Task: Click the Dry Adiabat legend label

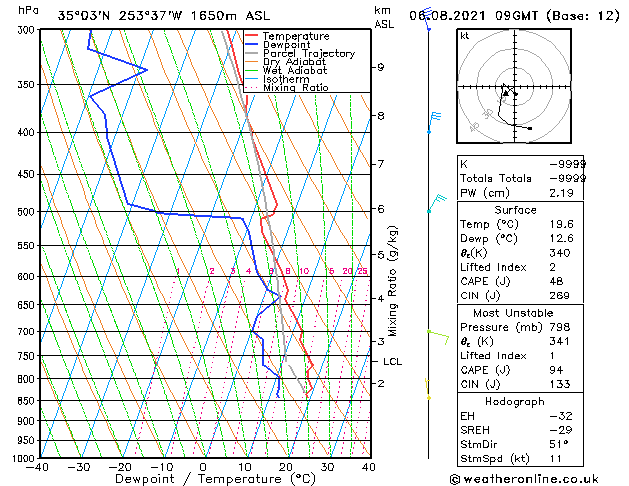Action: click(x=294, y=62)
